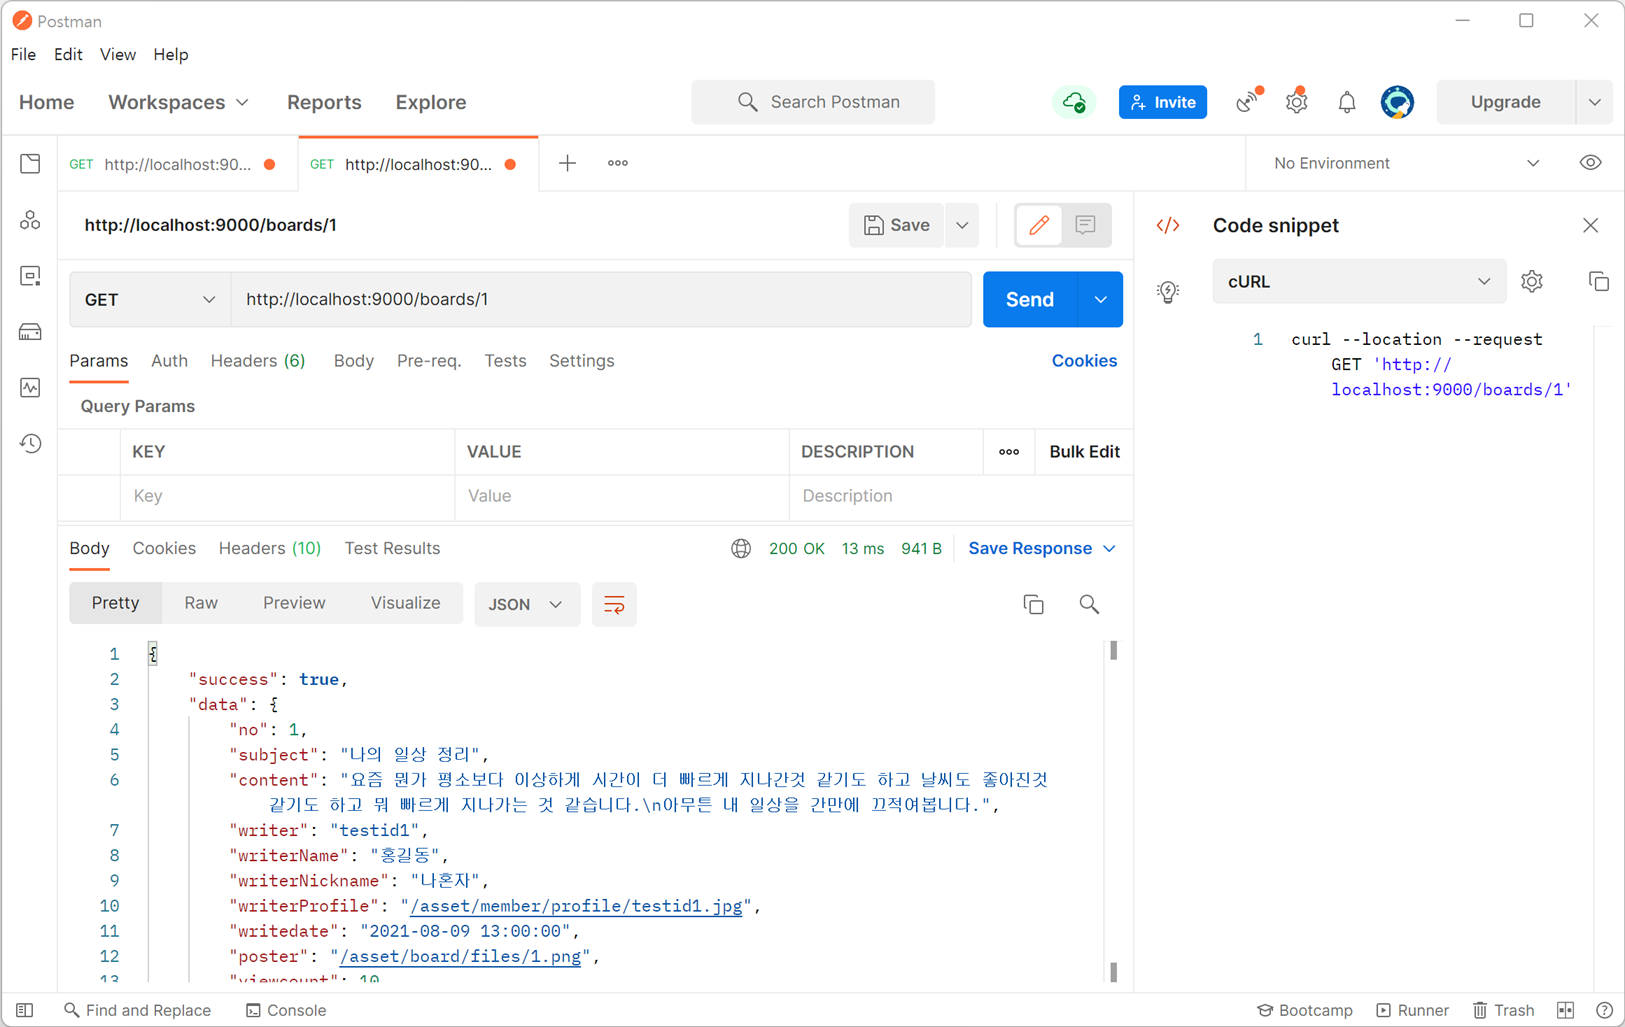Open response Headers (10) tab
This screenshot has height=1027, width=1625.
[x=270, y=548]
